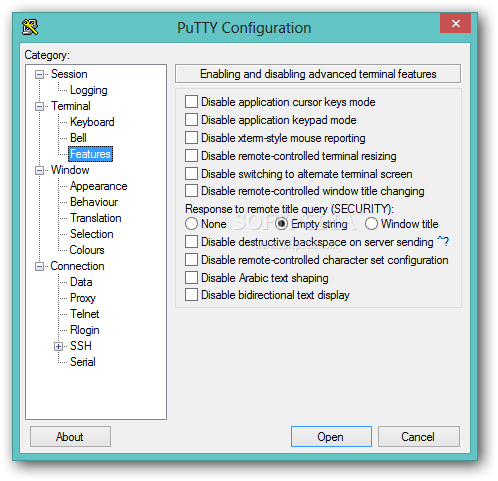Viewport: 498px width, 481px height.
Task: Click the 'Response to remote title query' label
Action: tap(289, 209)
